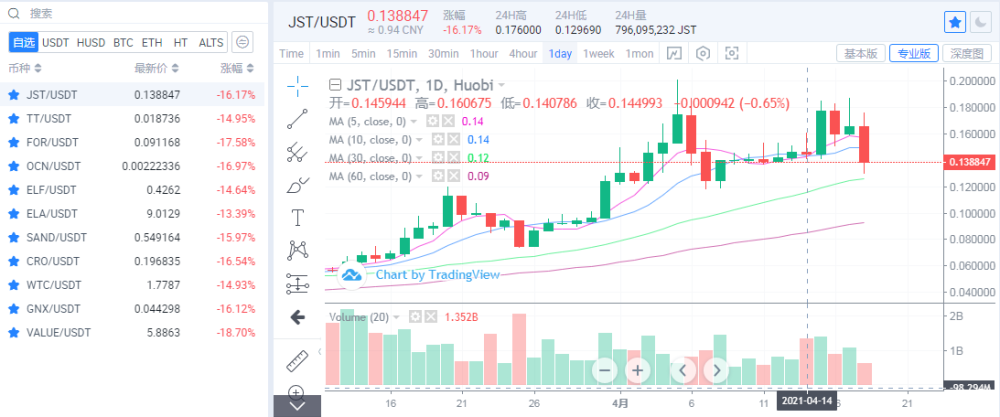Switch to 基本版 chart mode
Viewport: 1000px width, 417px height.
(860, 54)
